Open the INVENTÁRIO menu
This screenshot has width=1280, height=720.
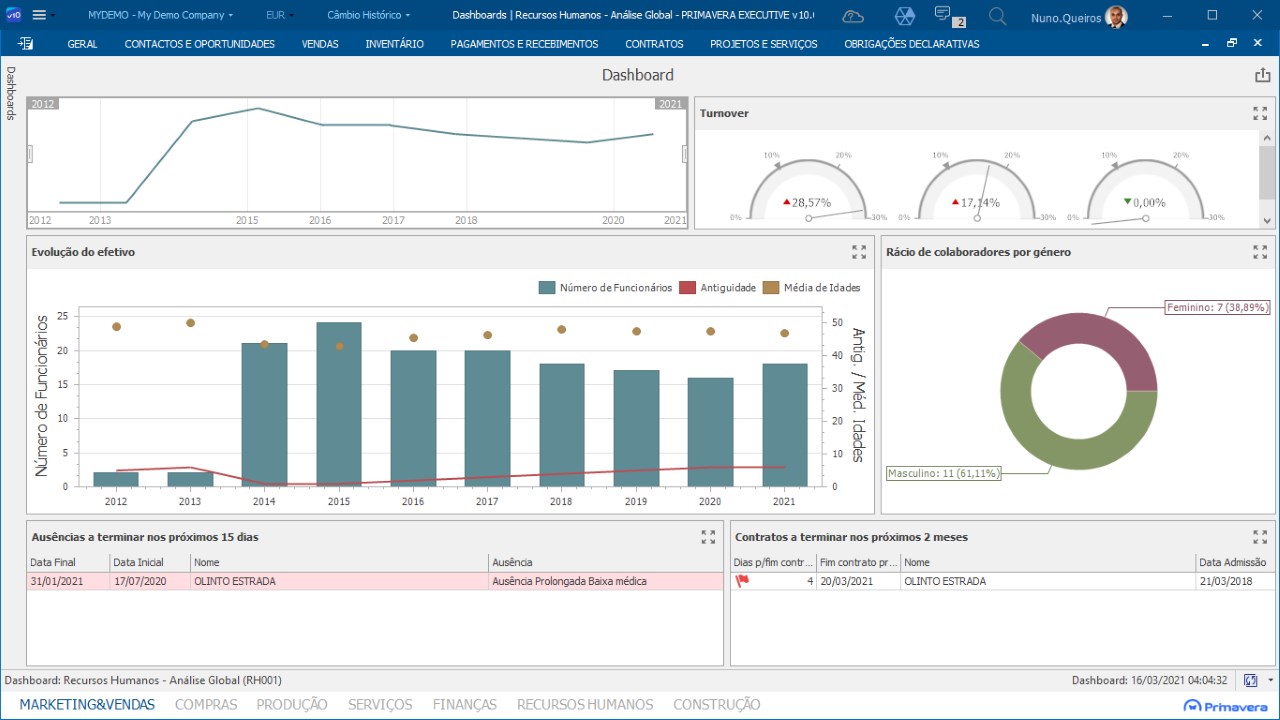[394, 44]
